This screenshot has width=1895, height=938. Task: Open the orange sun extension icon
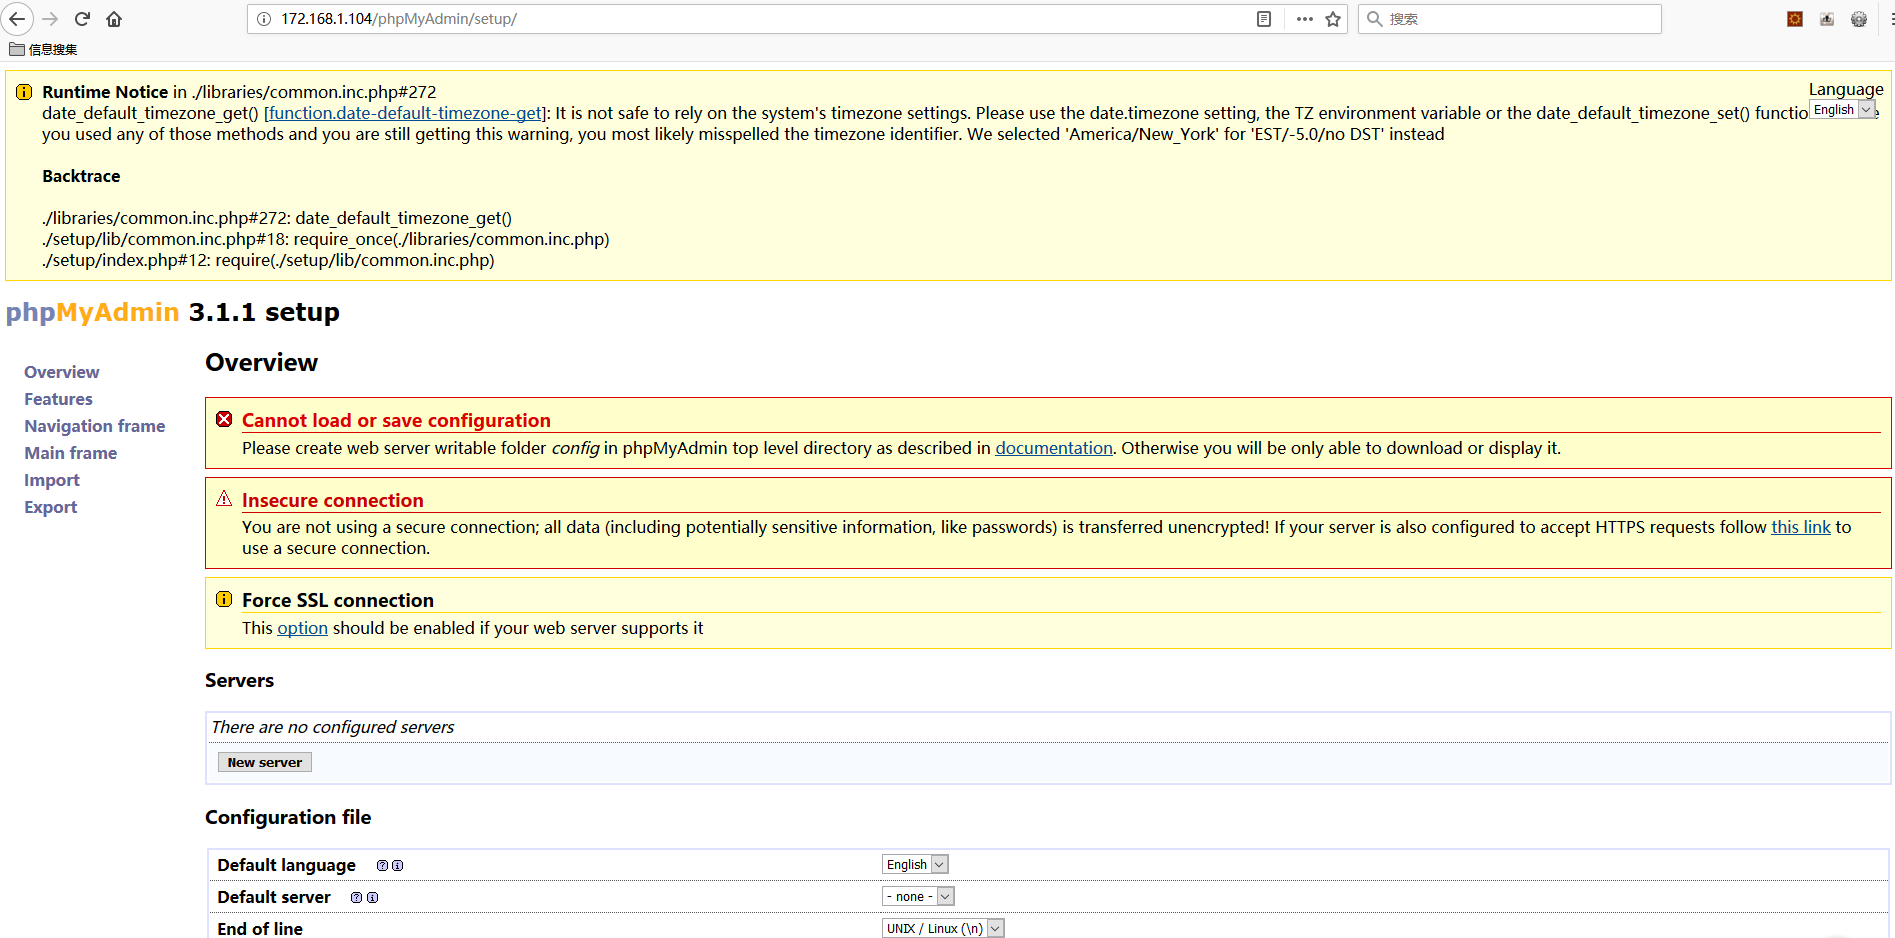1795,19
